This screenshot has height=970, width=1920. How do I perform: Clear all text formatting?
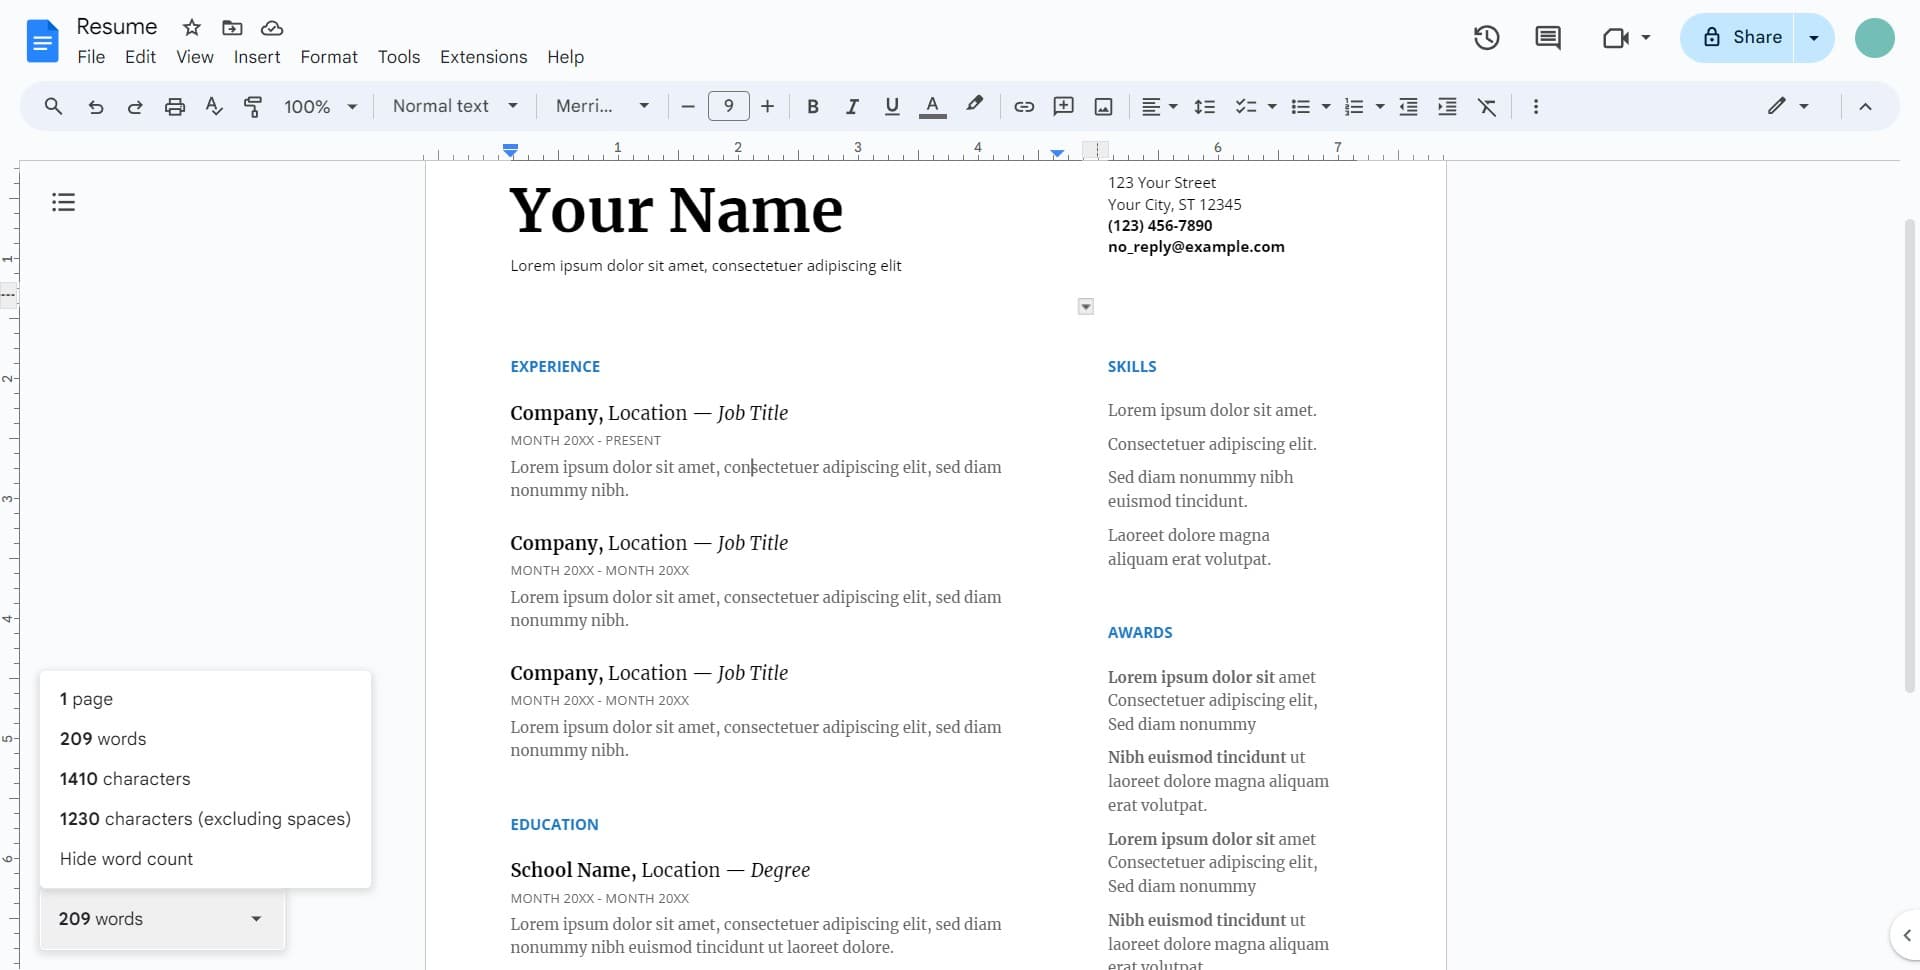1487,106
